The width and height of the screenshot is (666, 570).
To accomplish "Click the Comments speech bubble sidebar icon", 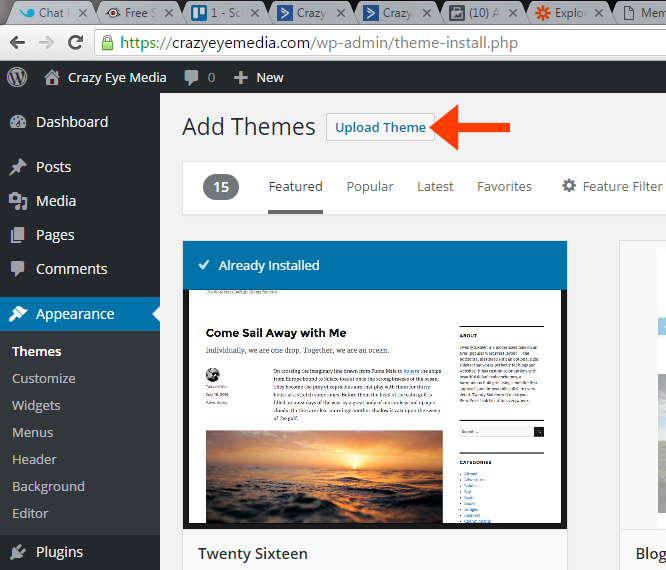I will [18, 269].
